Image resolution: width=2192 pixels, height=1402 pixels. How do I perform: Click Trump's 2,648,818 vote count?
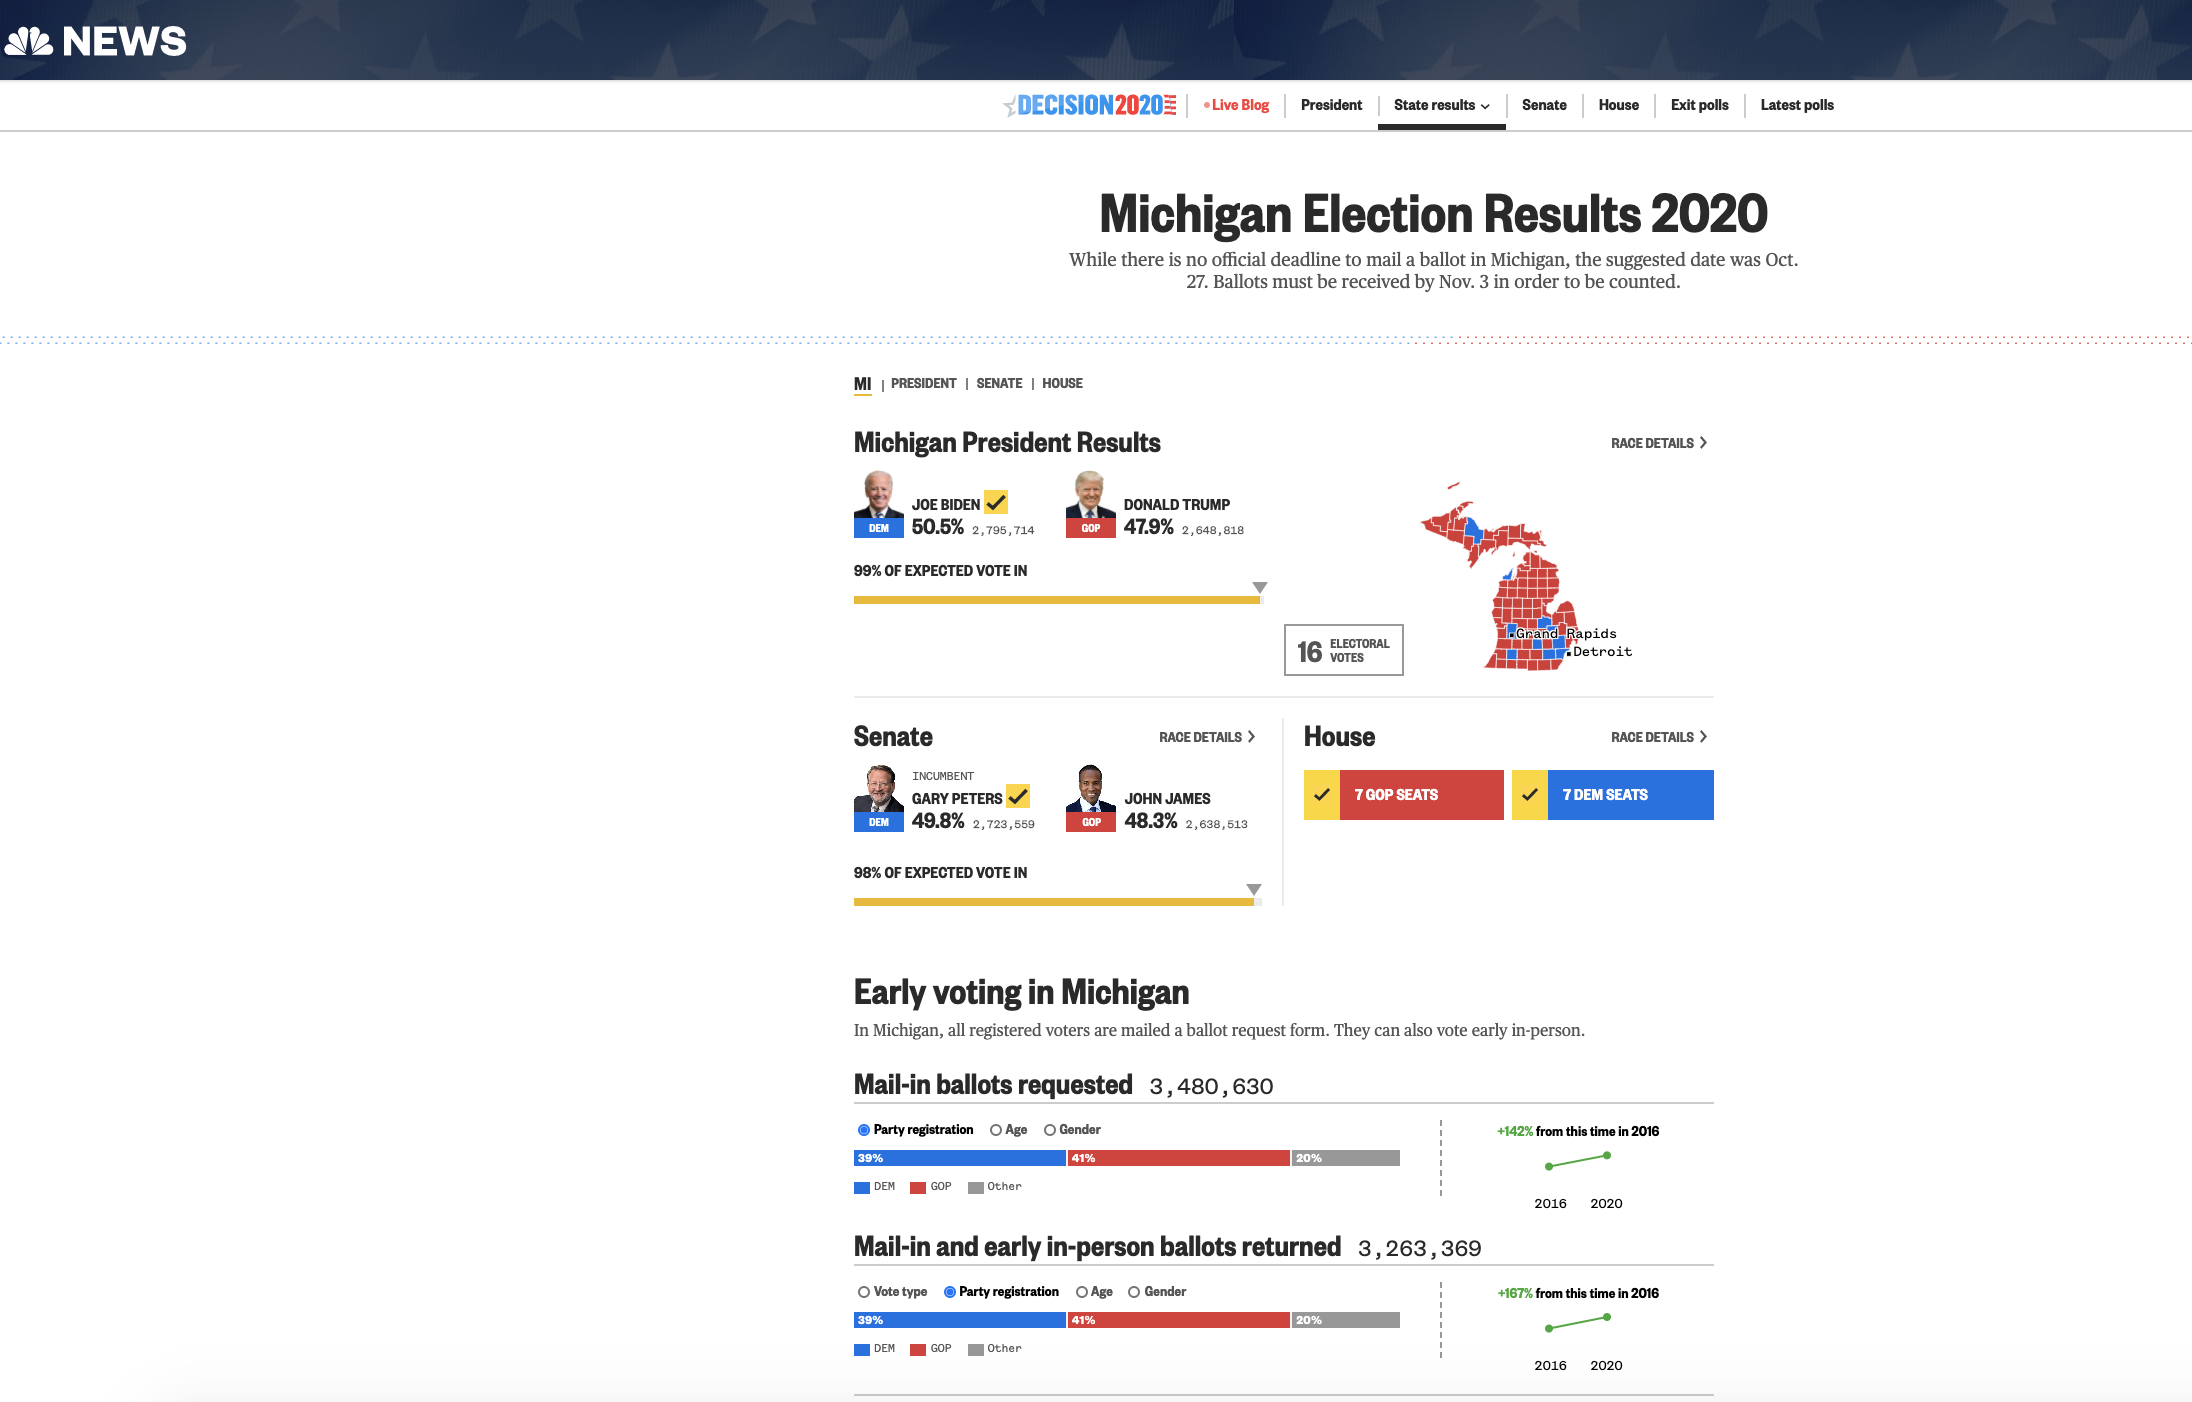[1213, 531]
